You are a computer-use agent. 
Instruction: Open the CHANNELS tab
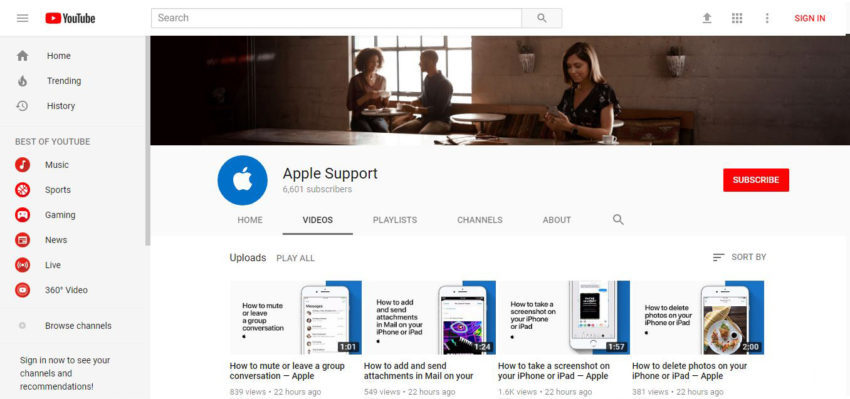480,220
